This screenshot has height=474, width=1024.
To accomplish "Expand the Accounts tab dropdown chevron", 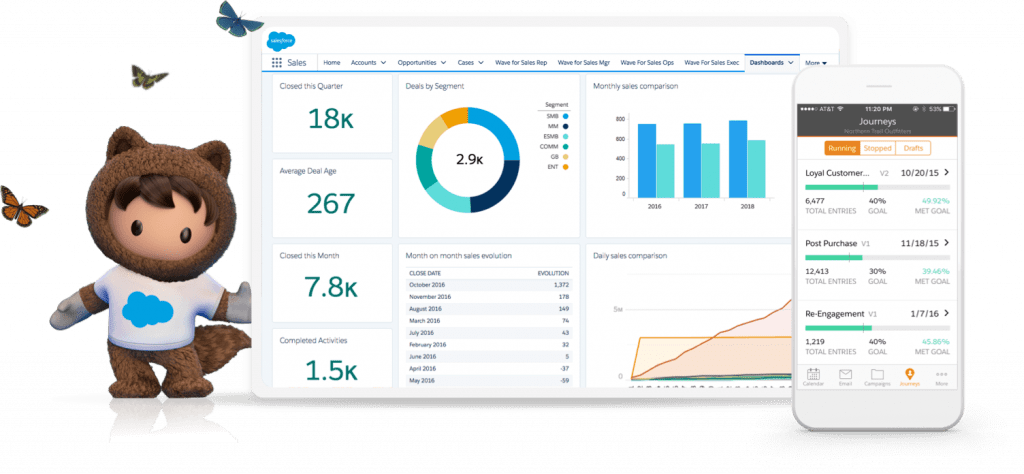I will (x=382, y=63).
